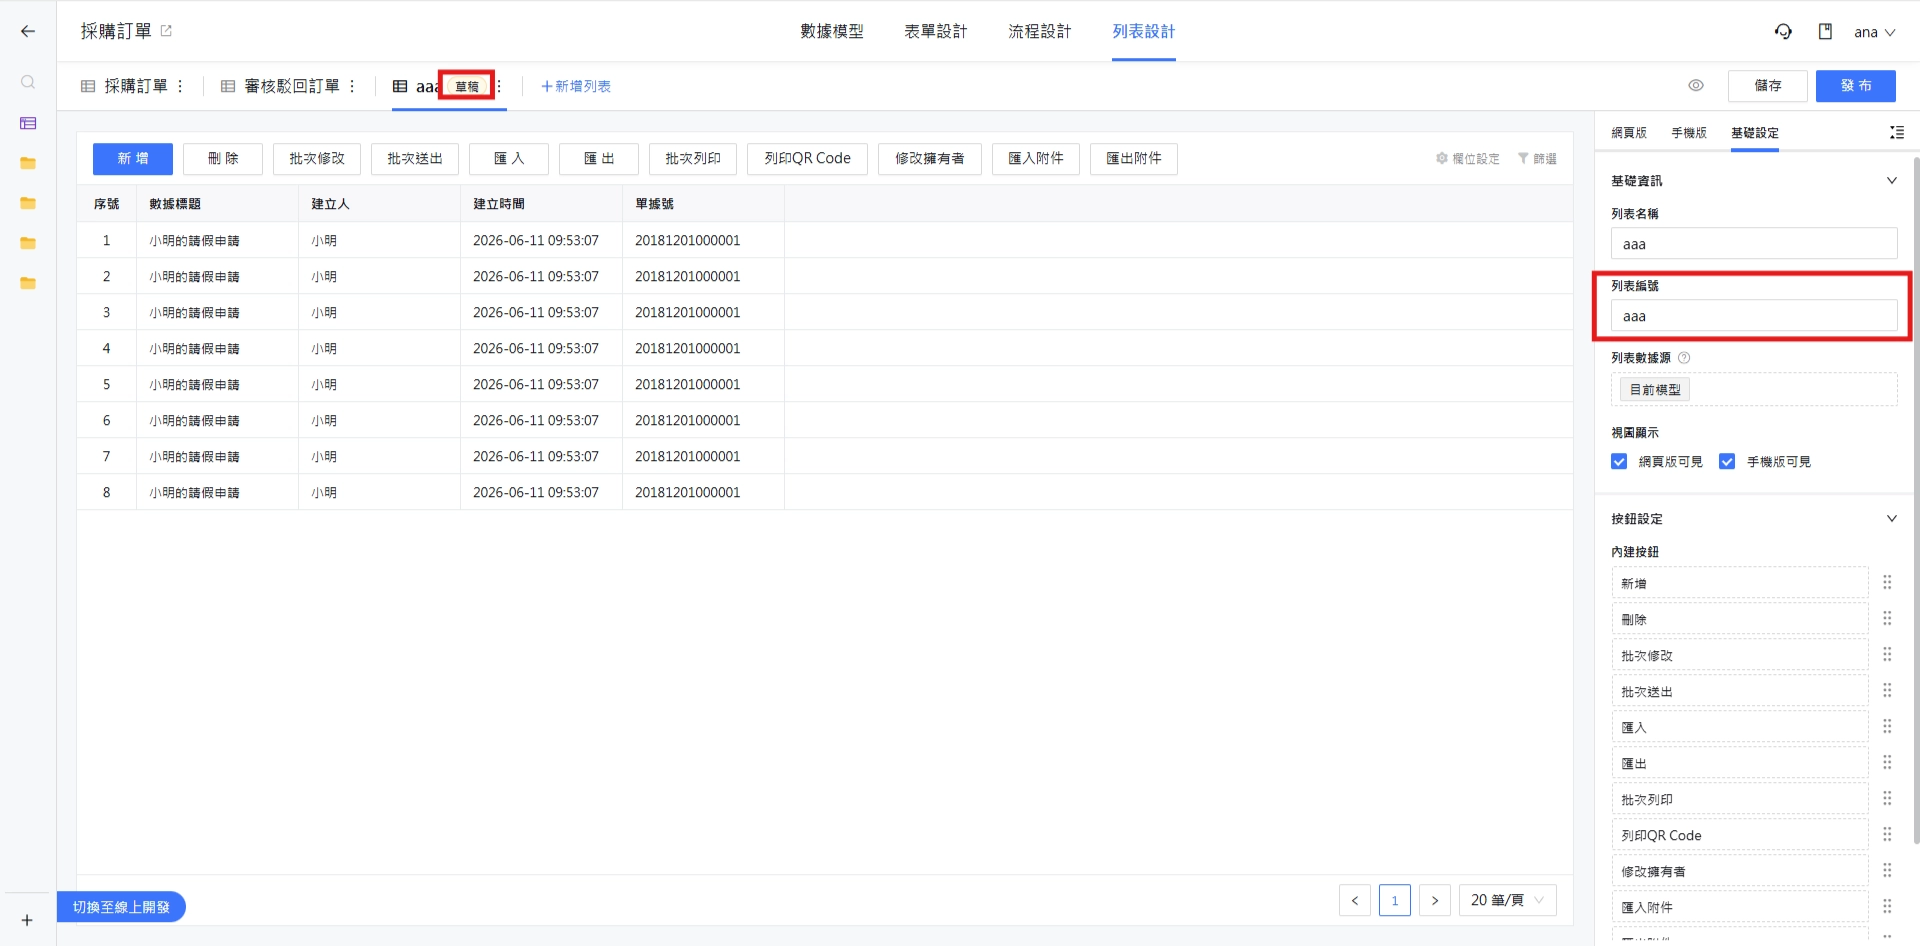This screenshot has height=946, width=1920.
Task: Open the document help icon near ana
Action: pos(1825,31)
